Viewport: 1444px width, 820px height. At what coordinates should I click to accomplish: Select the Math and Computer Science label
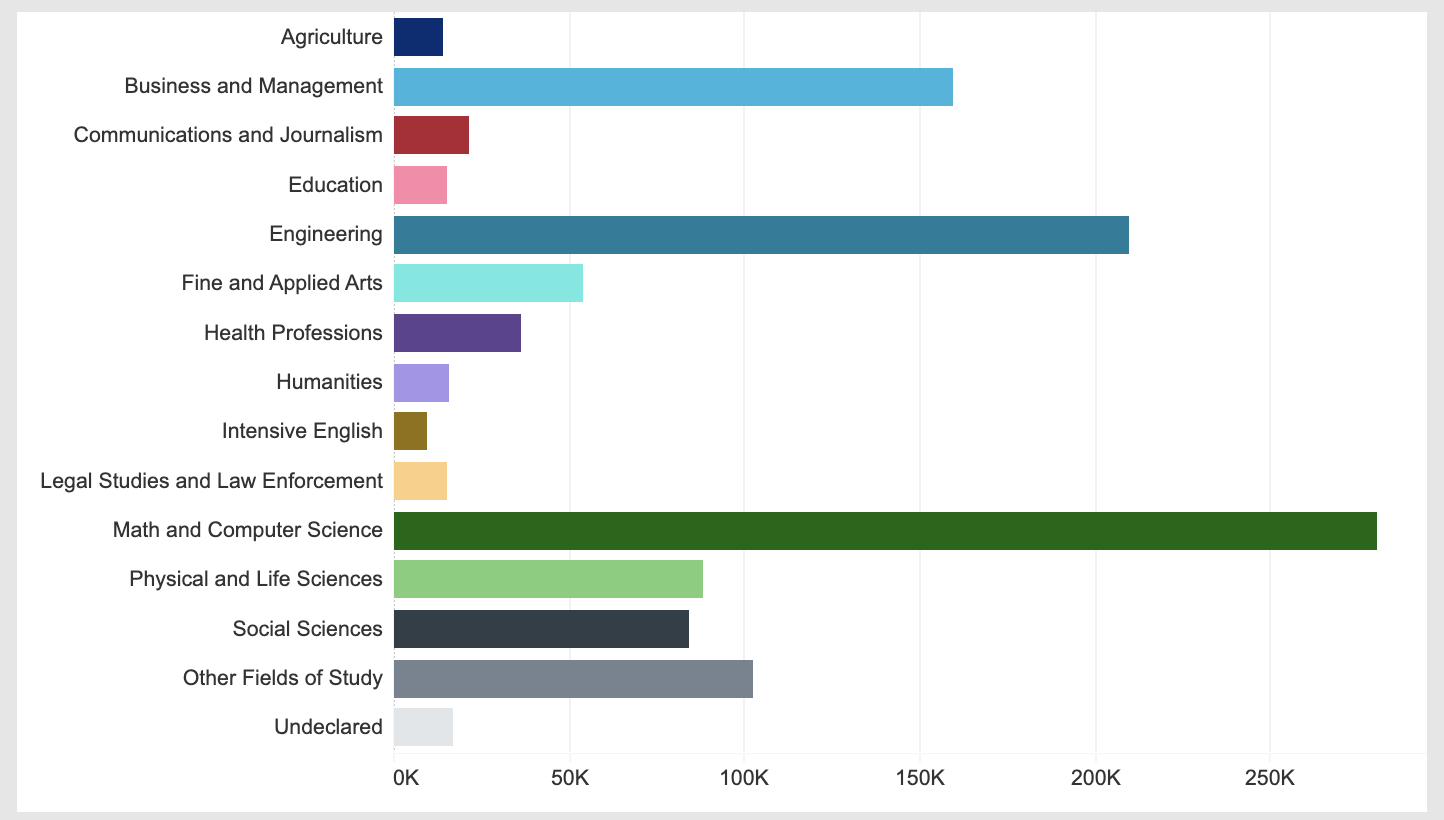point(247,531)
